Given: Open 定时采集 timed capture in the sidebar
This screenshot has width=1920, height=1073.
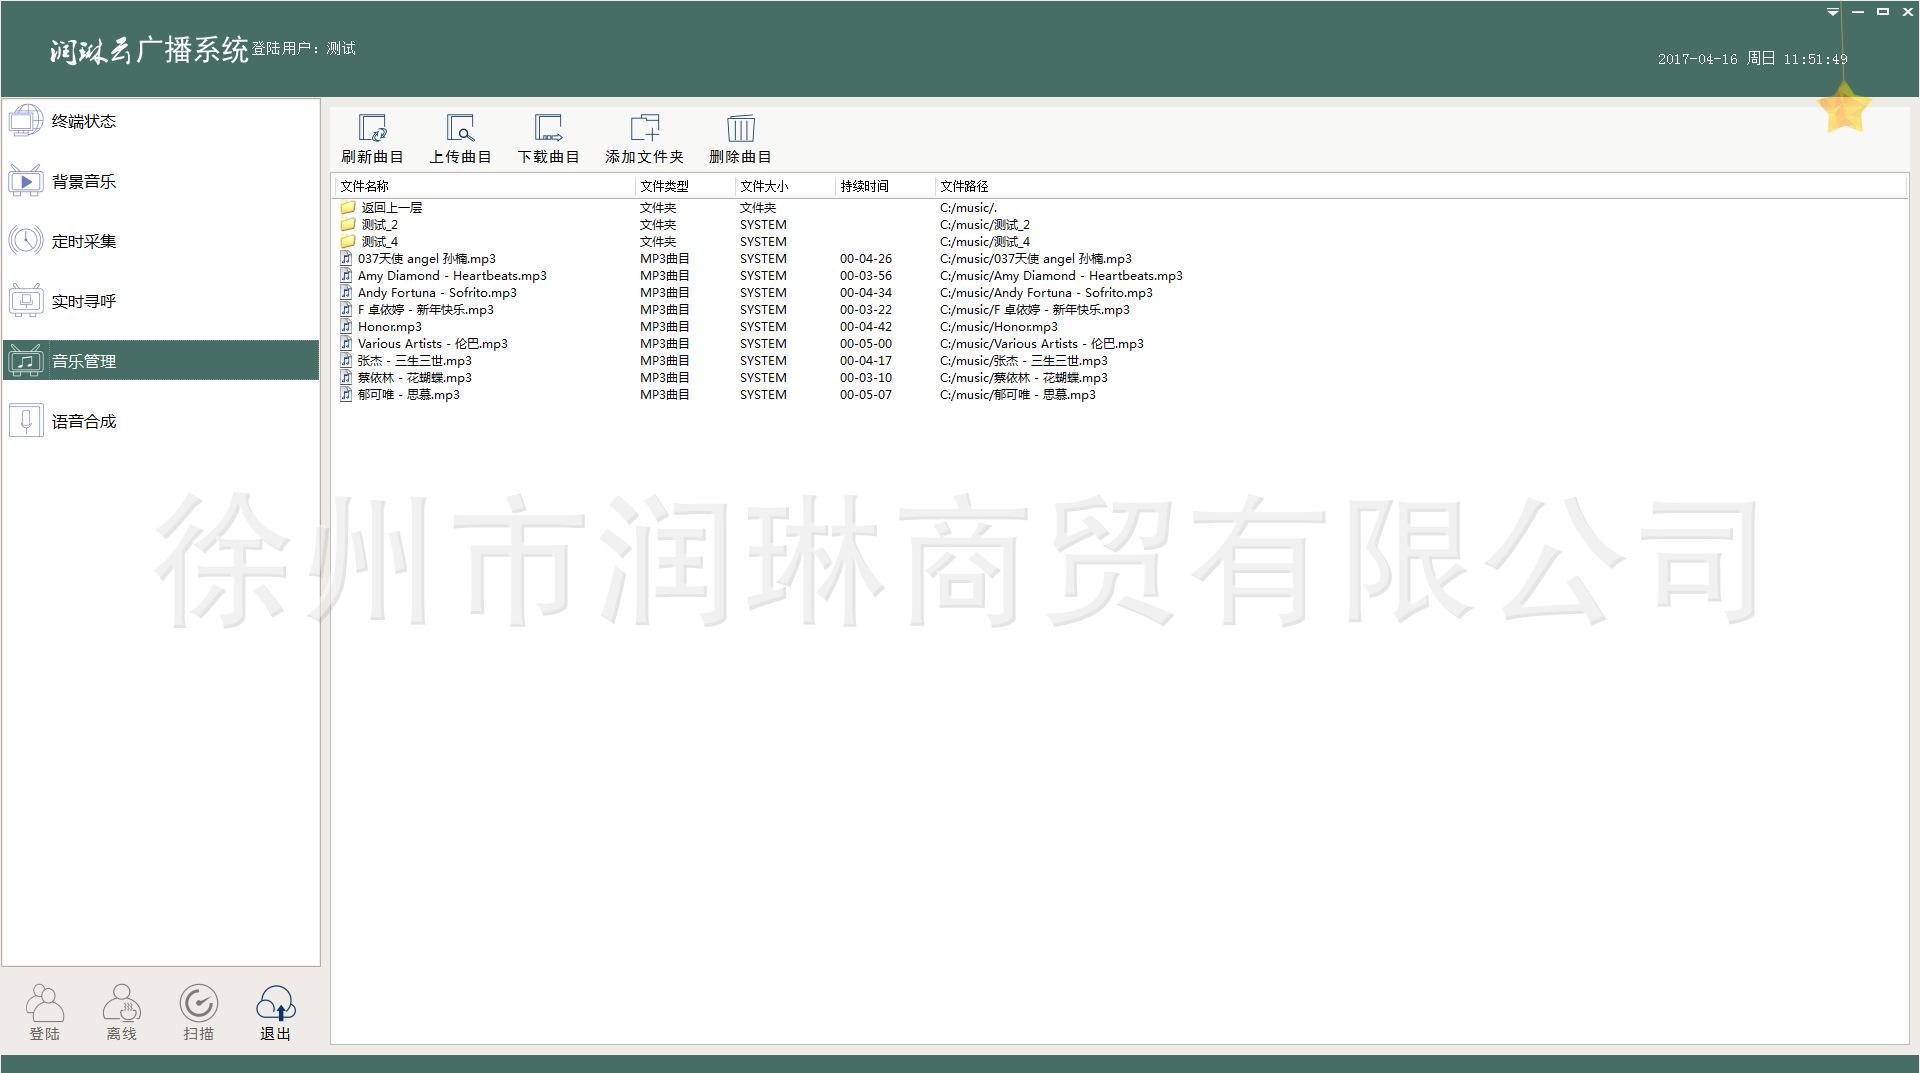Looking at the screenshot, I should pos(161,241).
